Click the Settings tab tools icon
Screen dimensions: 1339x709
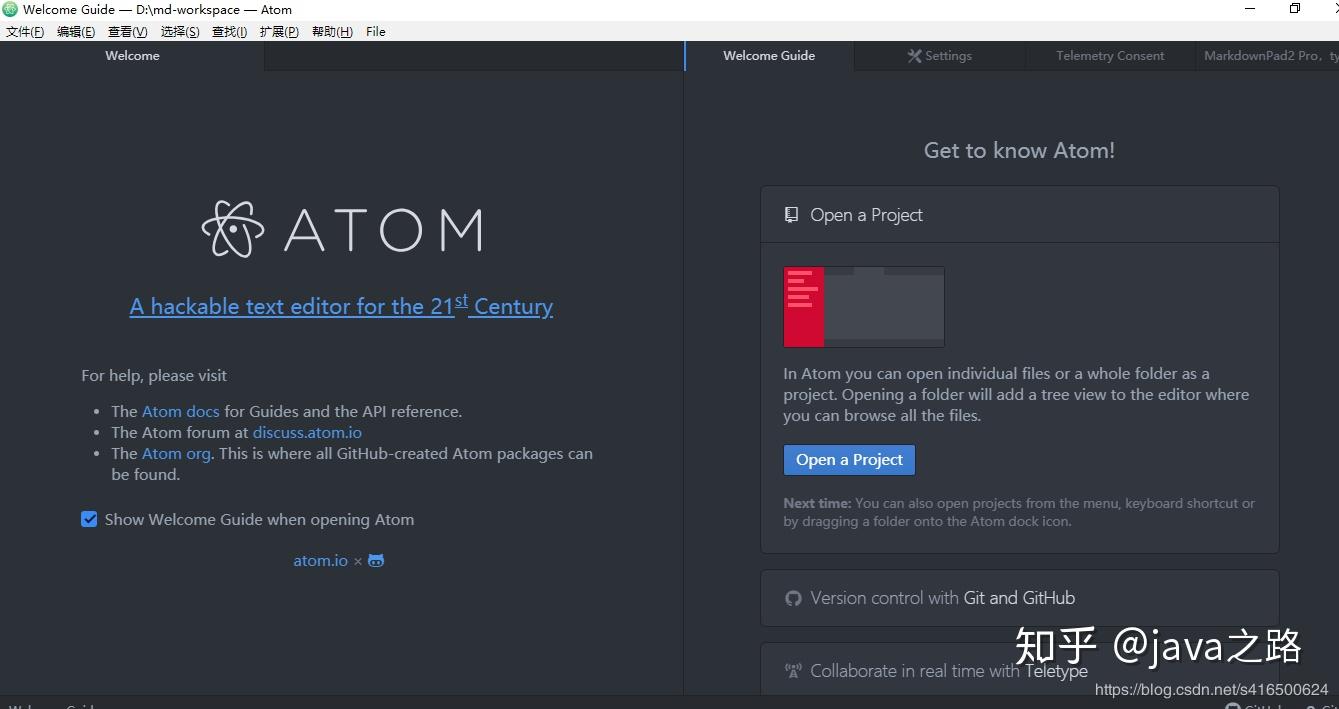tap(914, 56)
